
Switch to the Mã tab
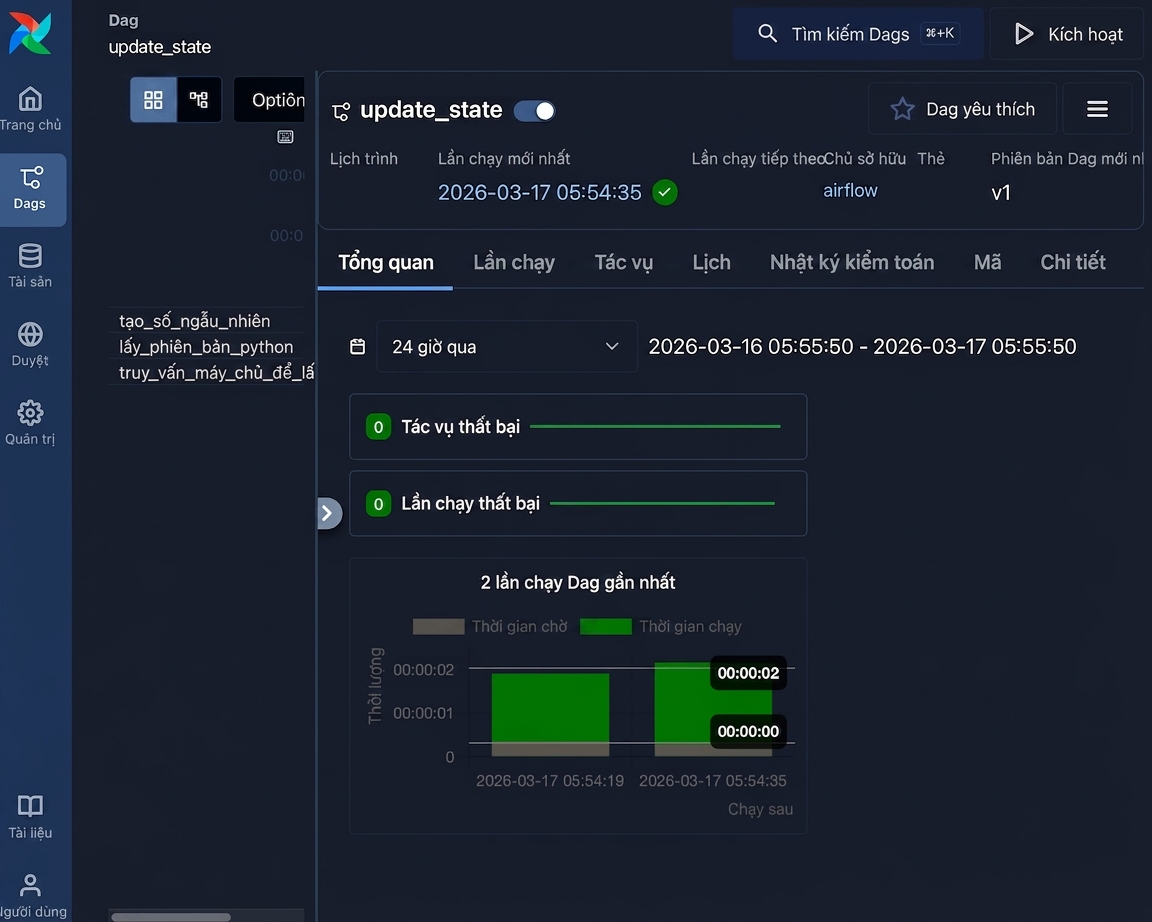click(x=987, y=262)
